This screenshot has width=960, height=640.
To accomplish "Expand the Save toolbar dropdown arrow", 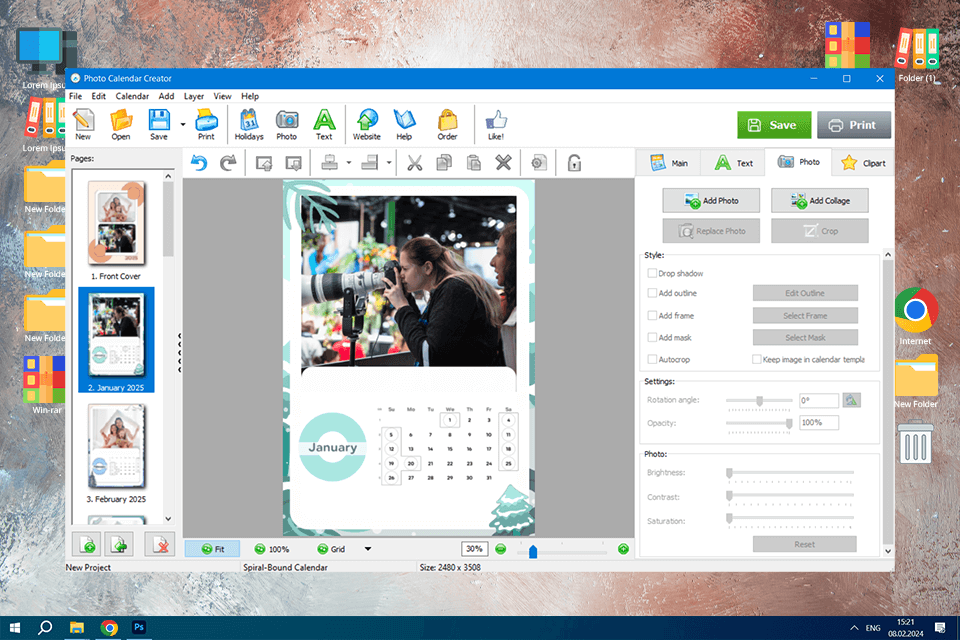I will tap(182, 124).
